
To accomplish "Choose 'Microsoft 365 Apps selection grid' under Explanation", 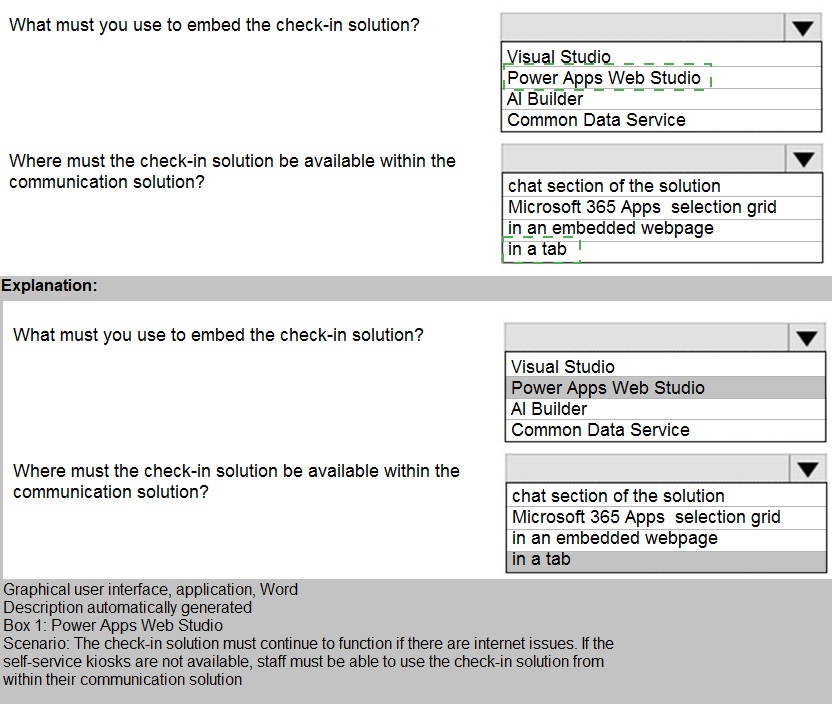I will (x=646, y=517).
